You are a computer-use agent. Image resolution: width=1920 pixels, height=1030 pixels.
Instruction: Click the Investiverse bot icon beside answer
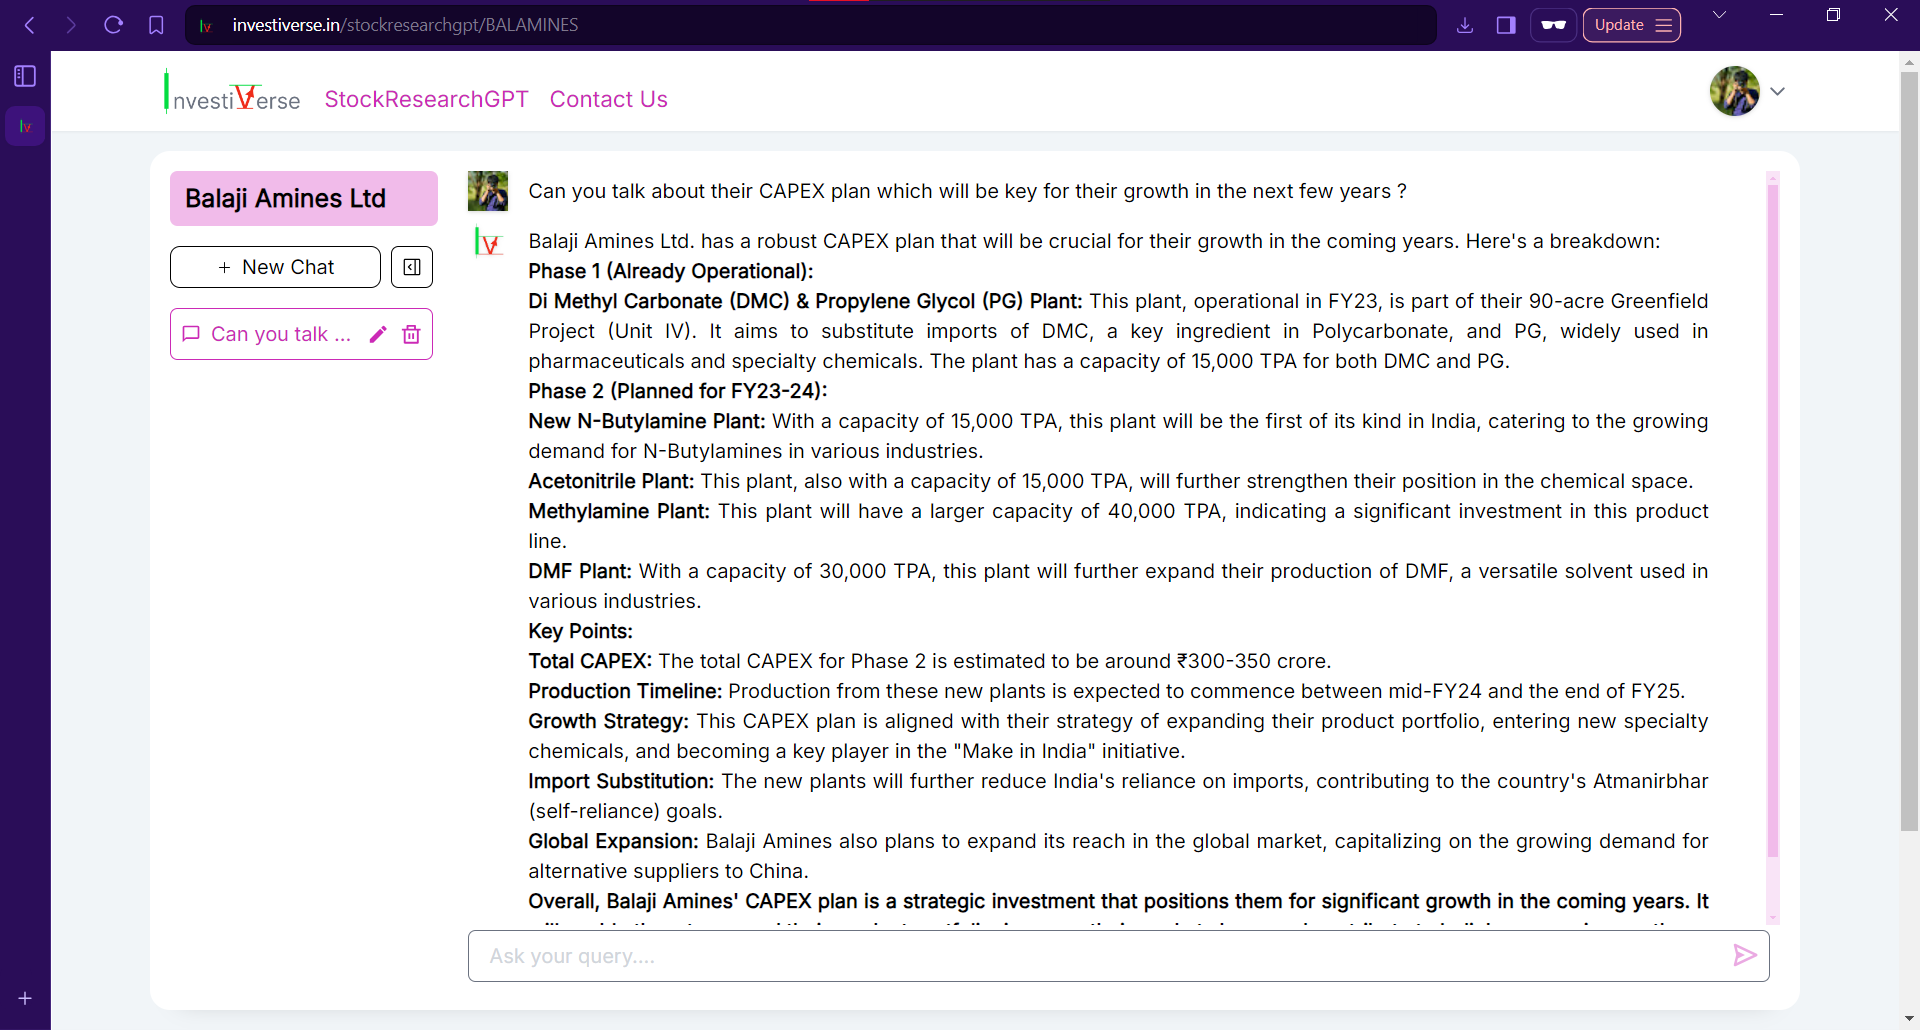coord(488,241)
